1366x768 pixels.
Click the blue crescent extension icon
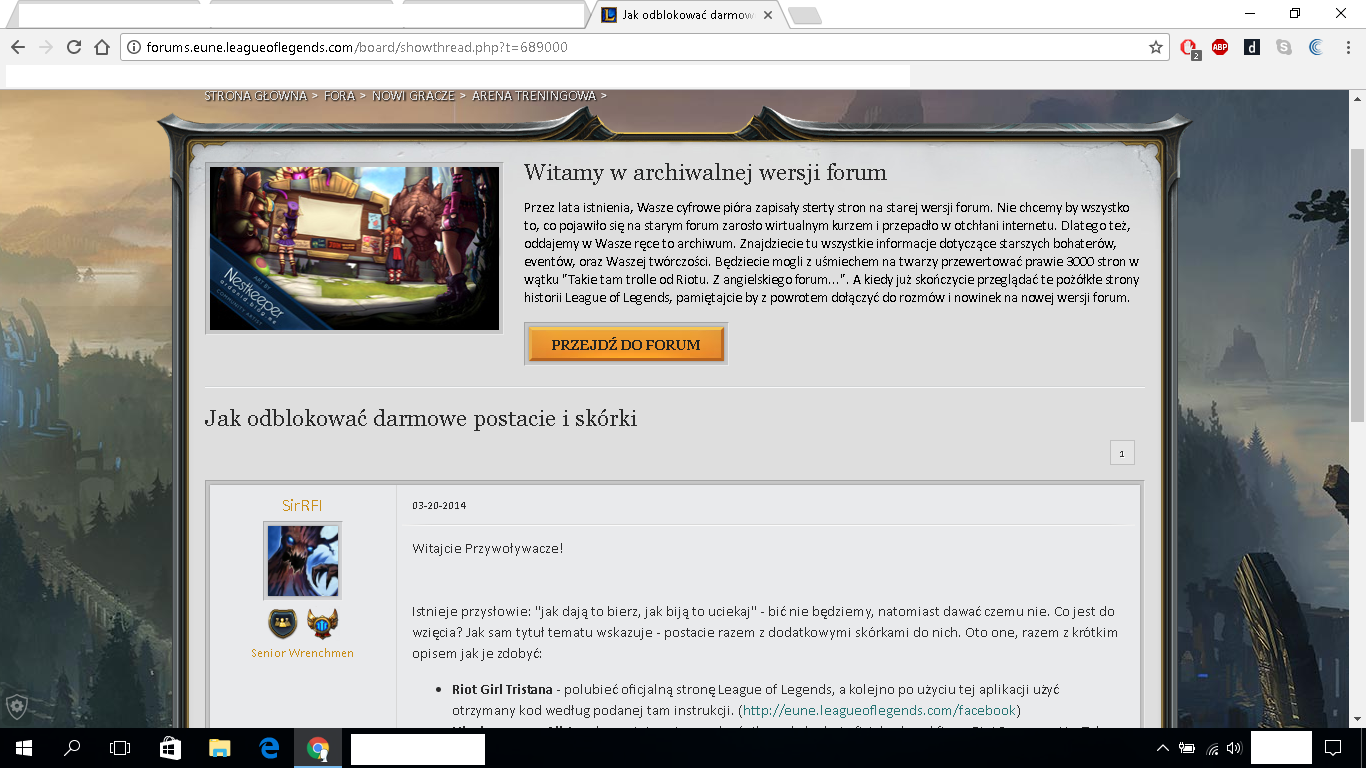[x=1316, y=47]
